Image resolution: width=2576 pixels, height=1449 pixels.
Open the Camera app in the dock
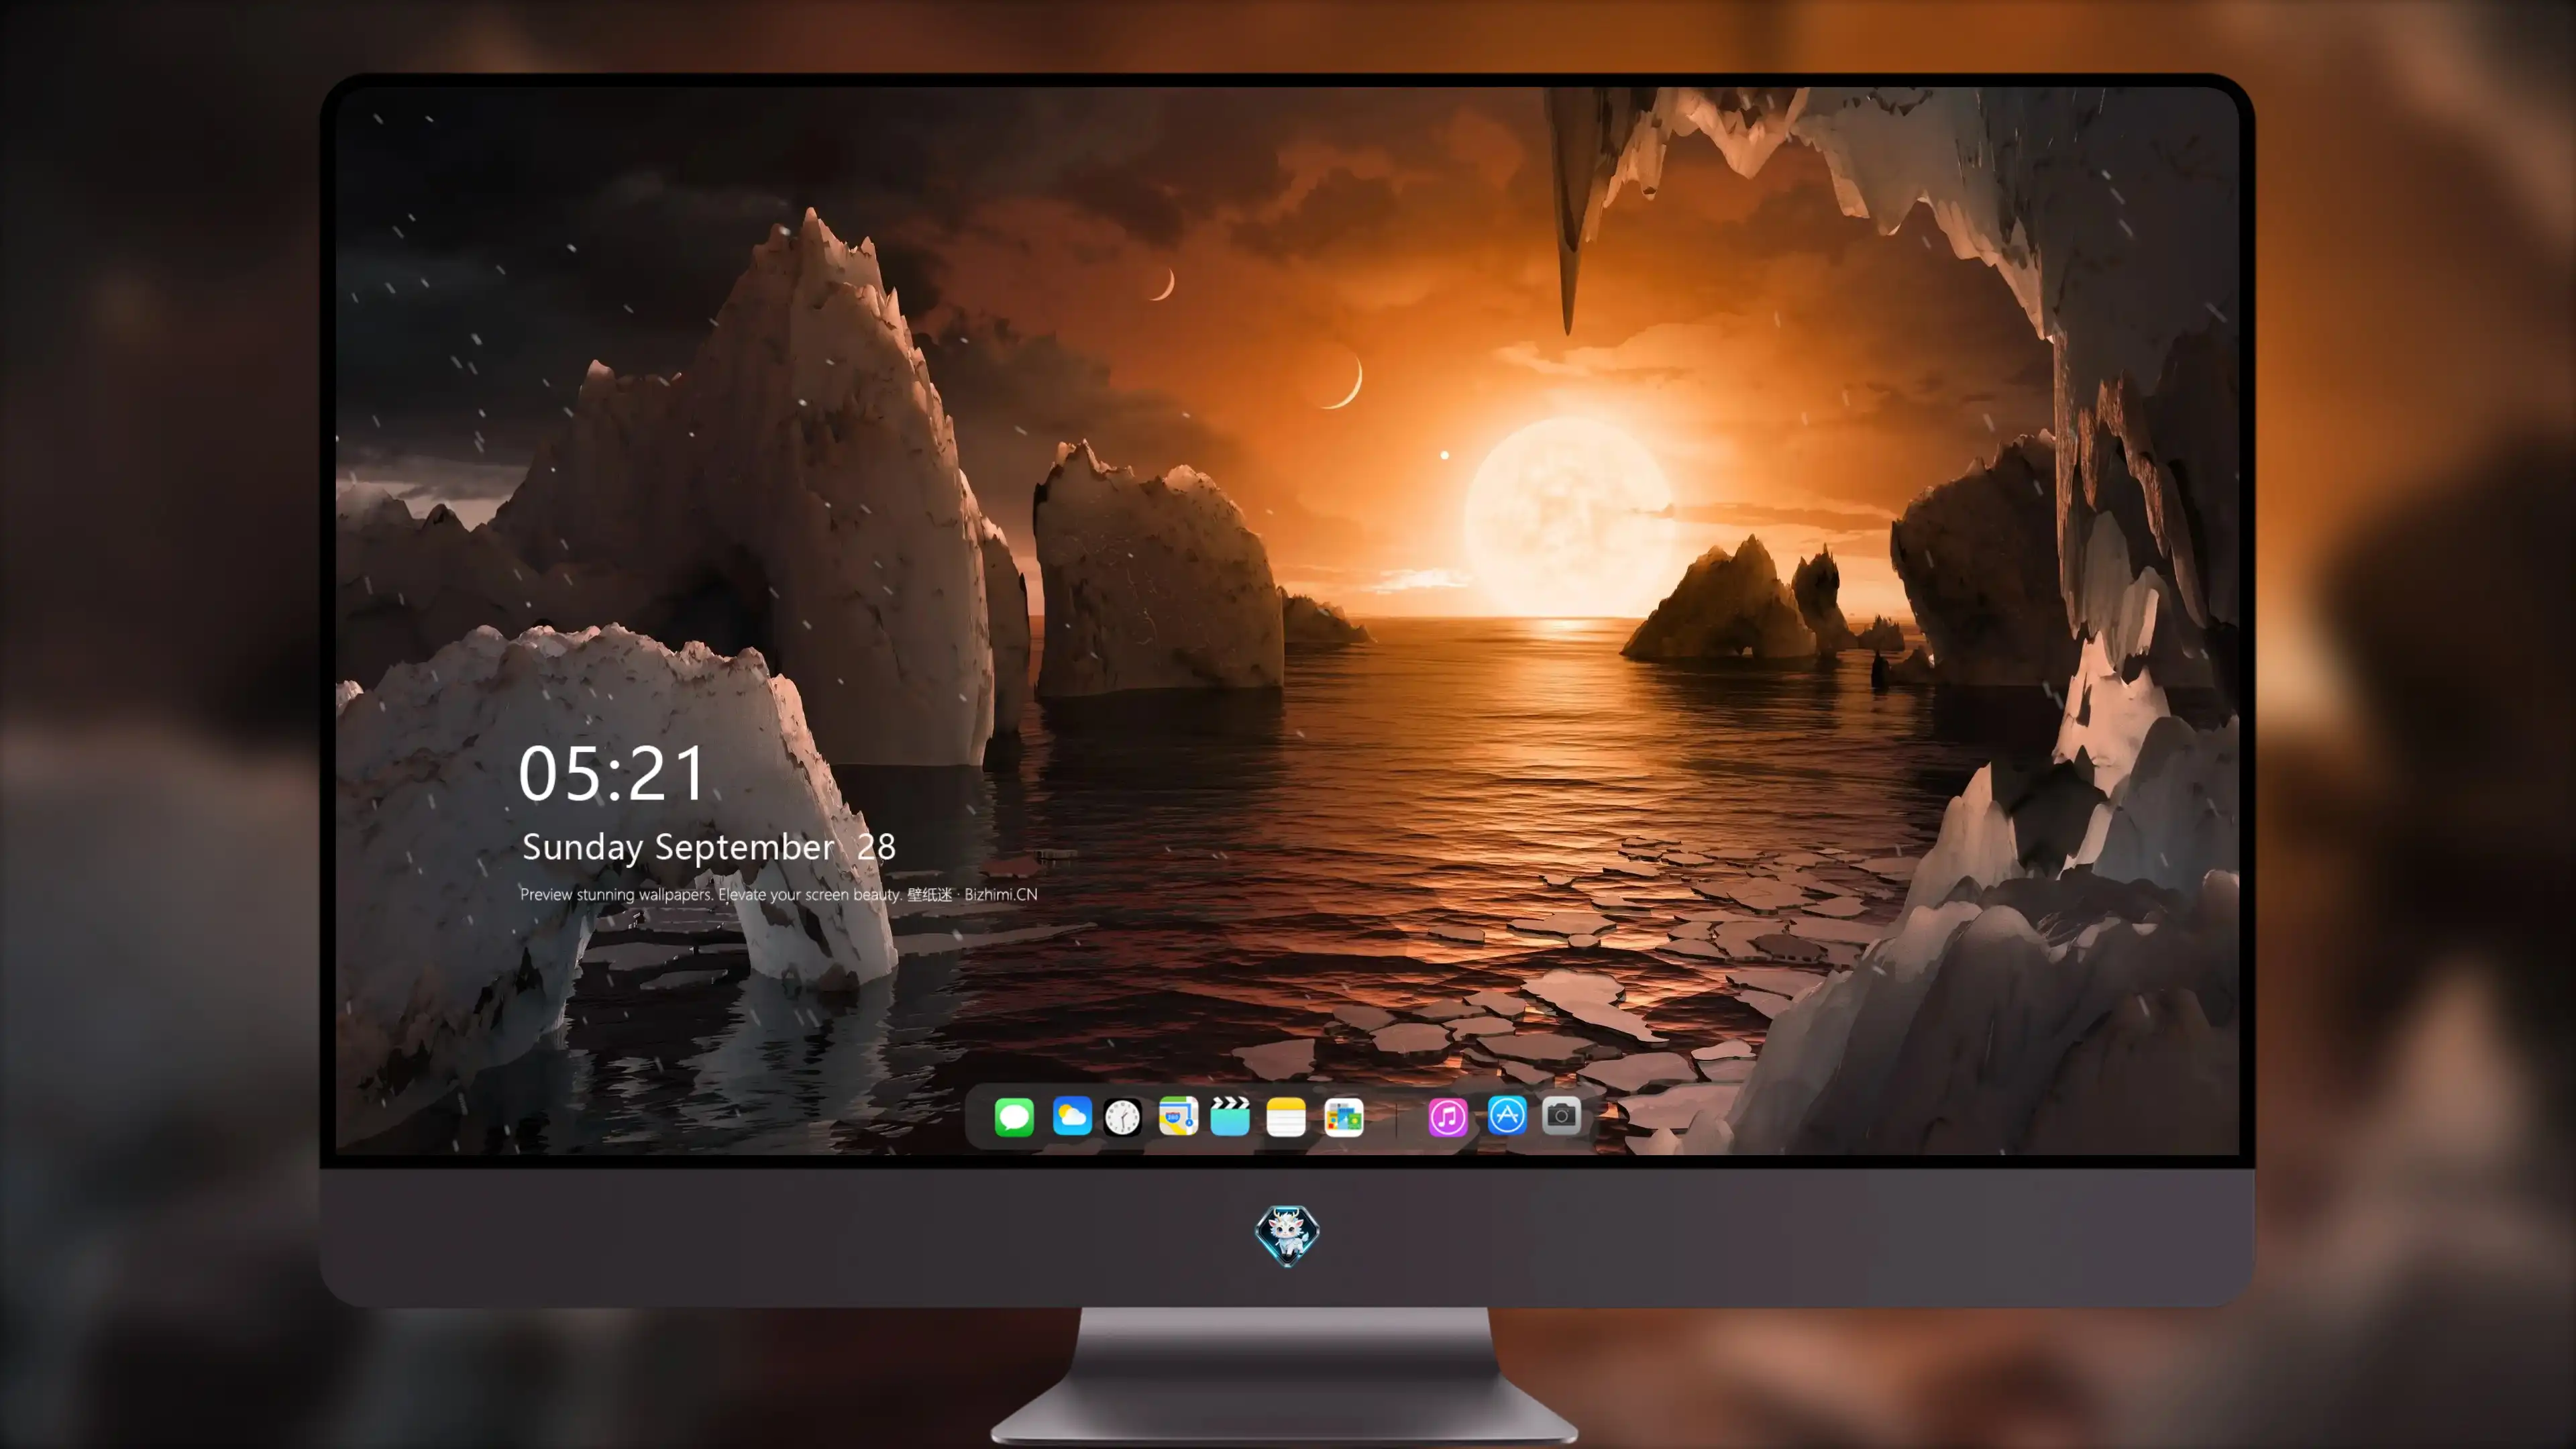coord(1561,1115)
